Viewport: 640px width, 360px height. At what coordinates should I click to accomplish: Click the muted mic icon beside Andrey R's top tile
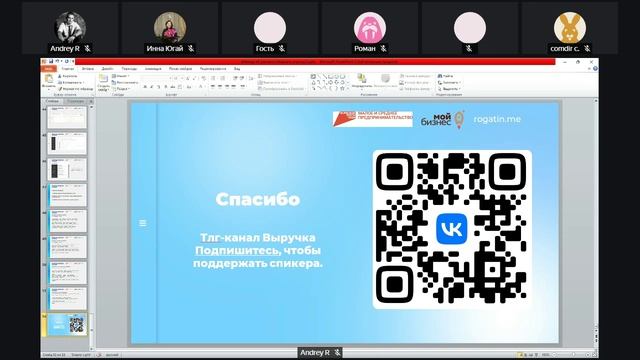[x=87, y=49]
